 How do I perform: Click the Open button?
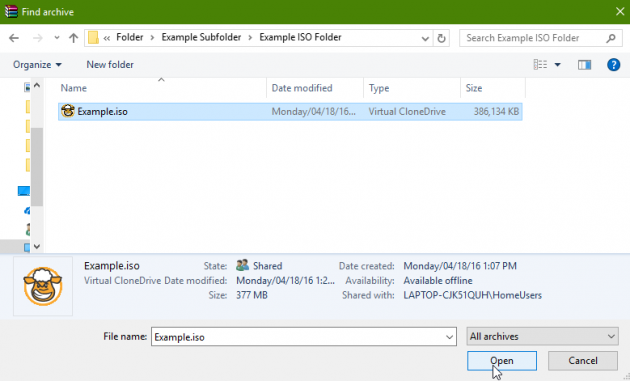[501, 361]
